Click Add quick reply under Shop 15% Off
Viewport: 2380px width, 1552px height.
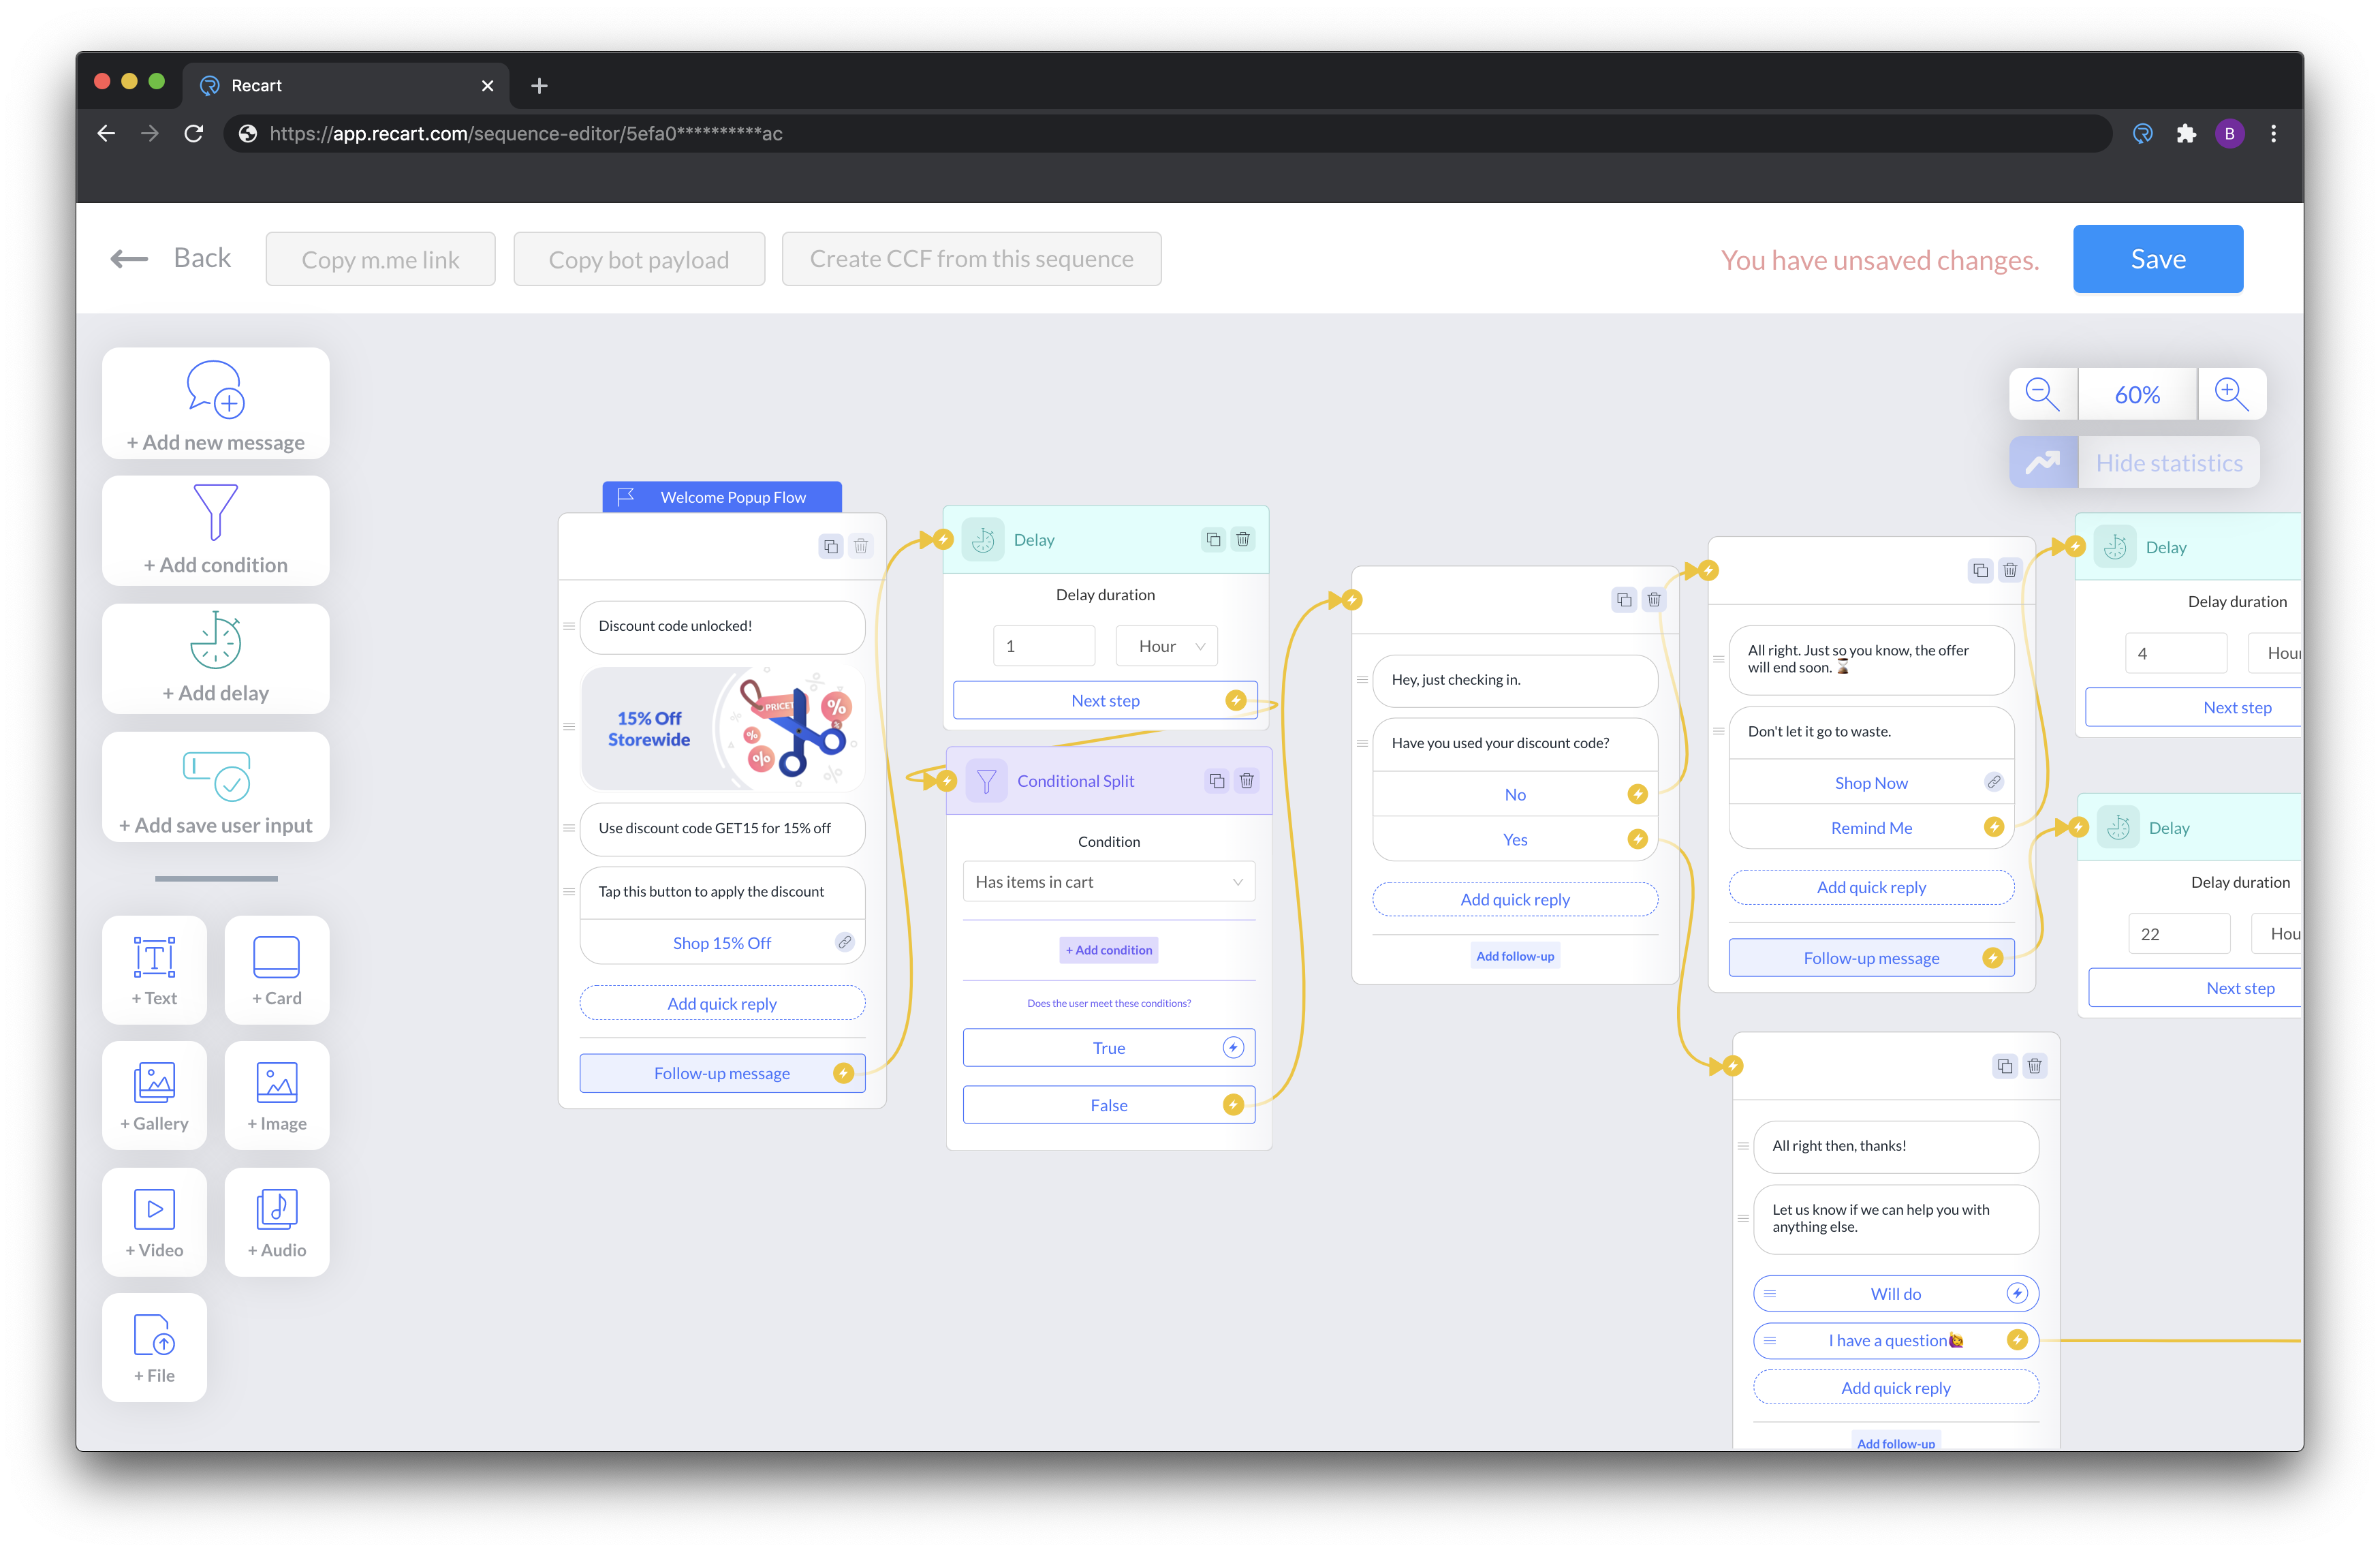pyautogui.click(x=722, y=1003)
